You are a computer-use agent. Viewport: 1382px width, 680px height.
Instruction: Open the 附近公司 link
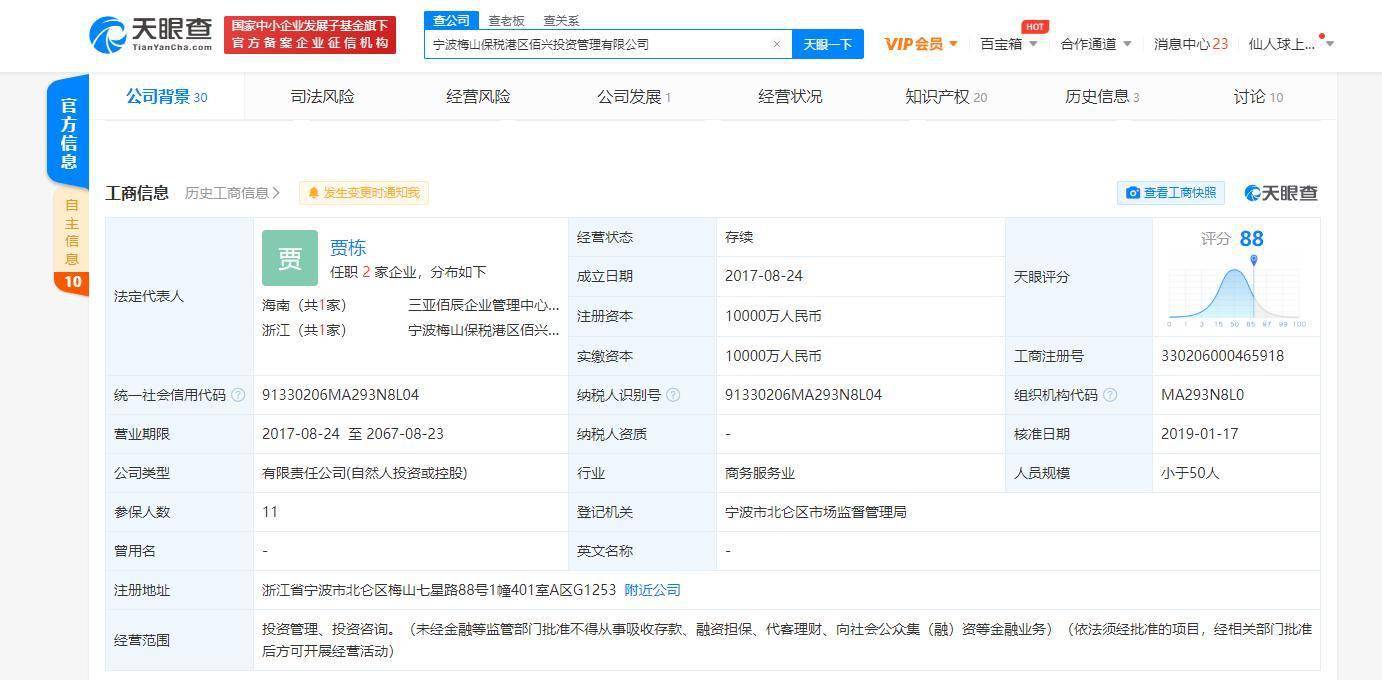[x=652, y=590]
